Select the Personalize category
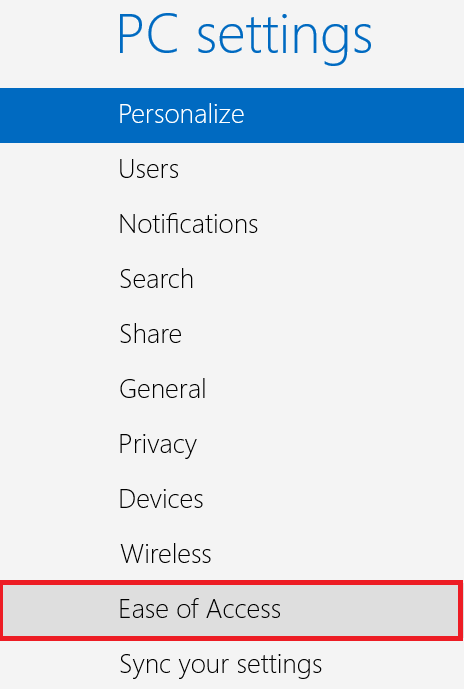 (232, 115)
